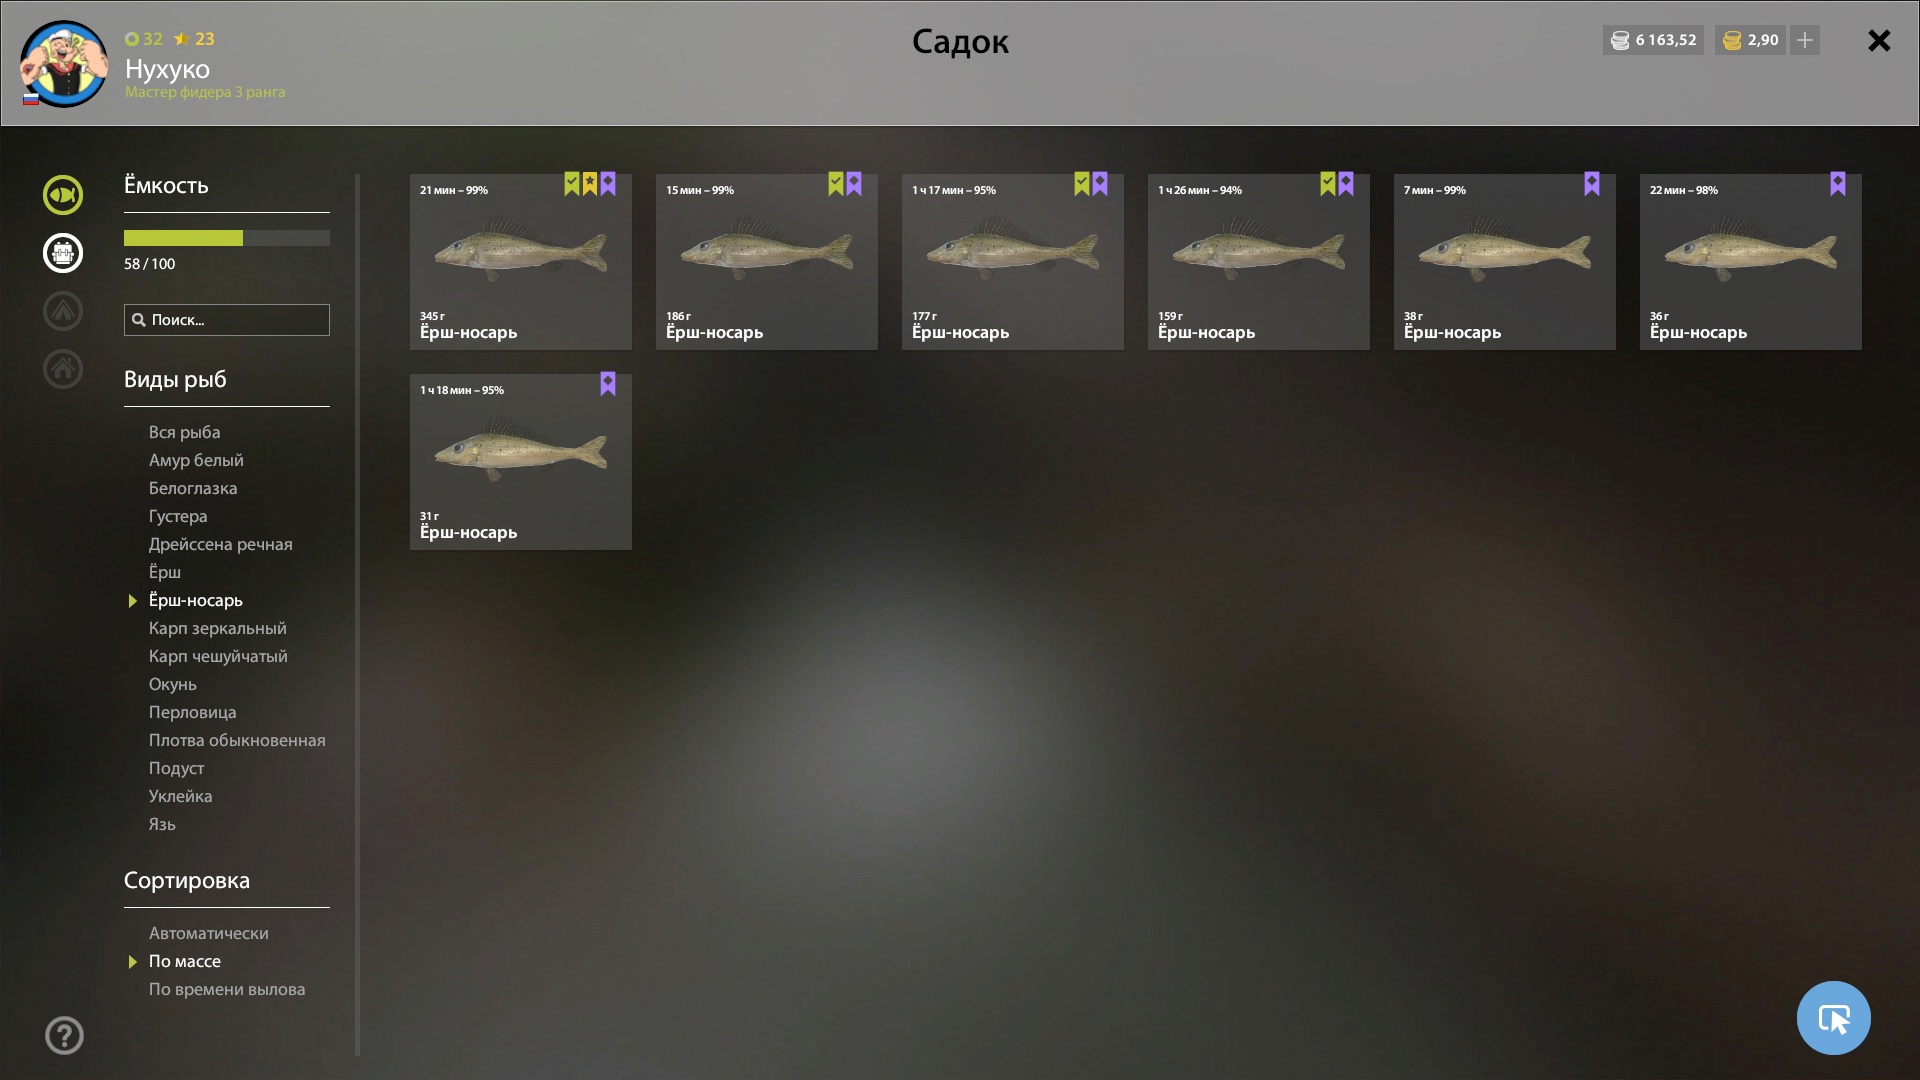The image size is (1920, 1080).
Task: Open the help question mark icon
Action: tap(64, 1035)
